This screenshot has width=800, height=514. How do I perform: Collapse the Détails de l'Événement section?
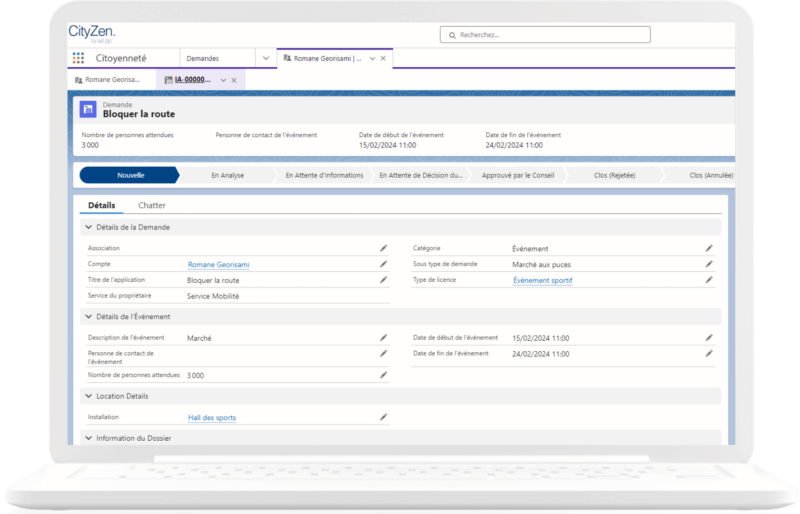(x=88, y=317)
